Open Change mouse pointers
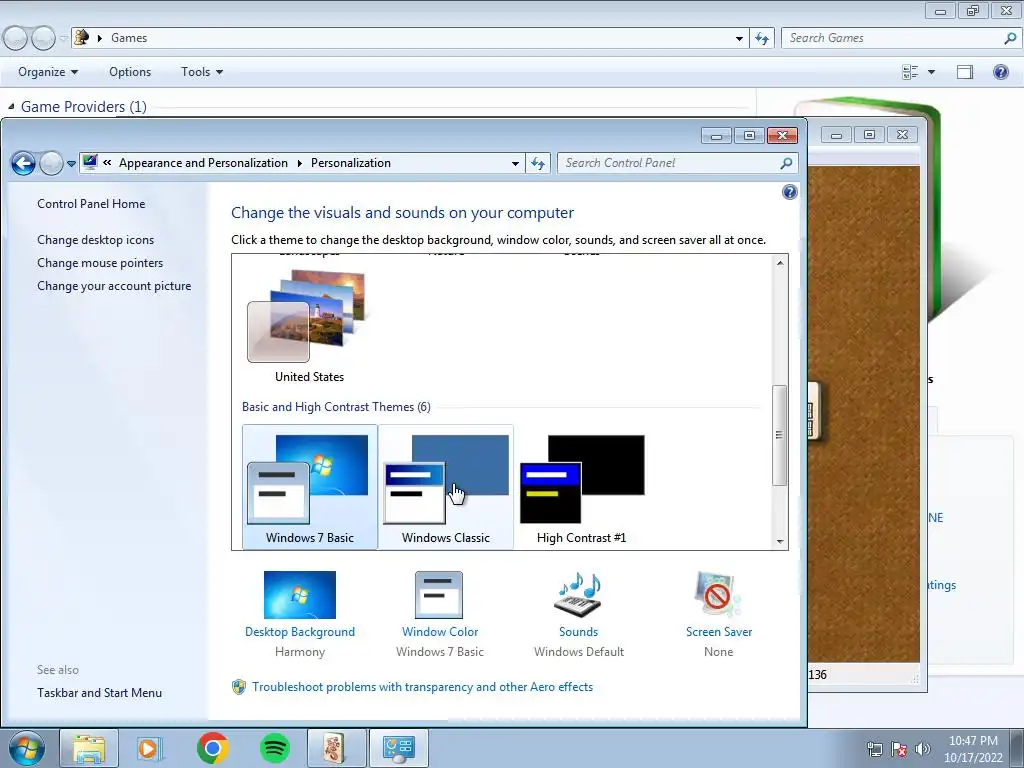 (x=100, y=263)
